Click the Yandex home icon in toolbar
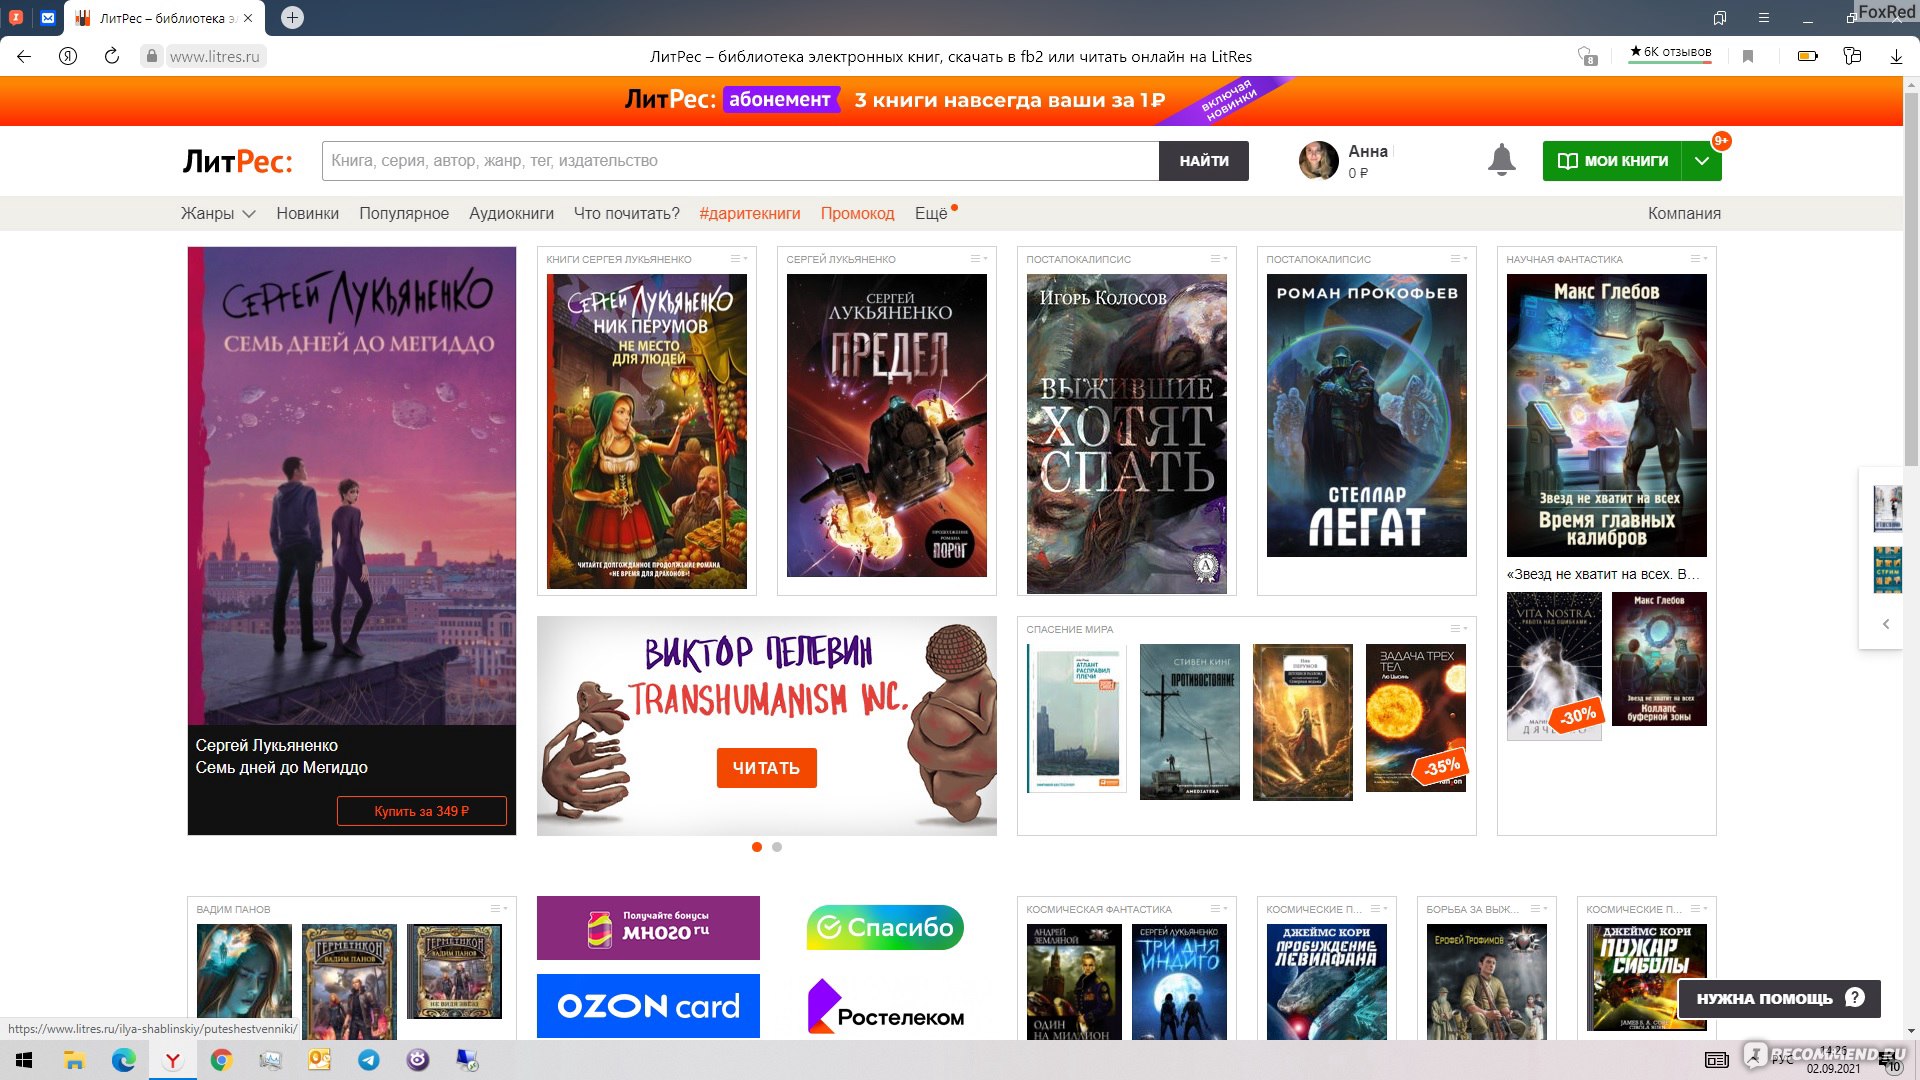The image size is (1920, 1080). pyautogui.click(x=68, y=56)
